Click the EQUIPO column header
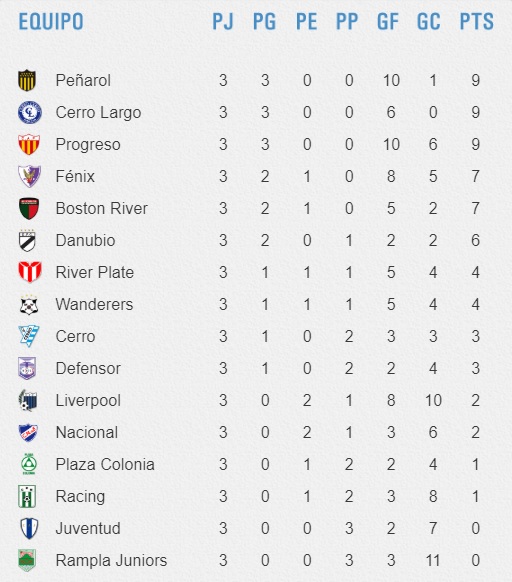 [x=51, y=22]
